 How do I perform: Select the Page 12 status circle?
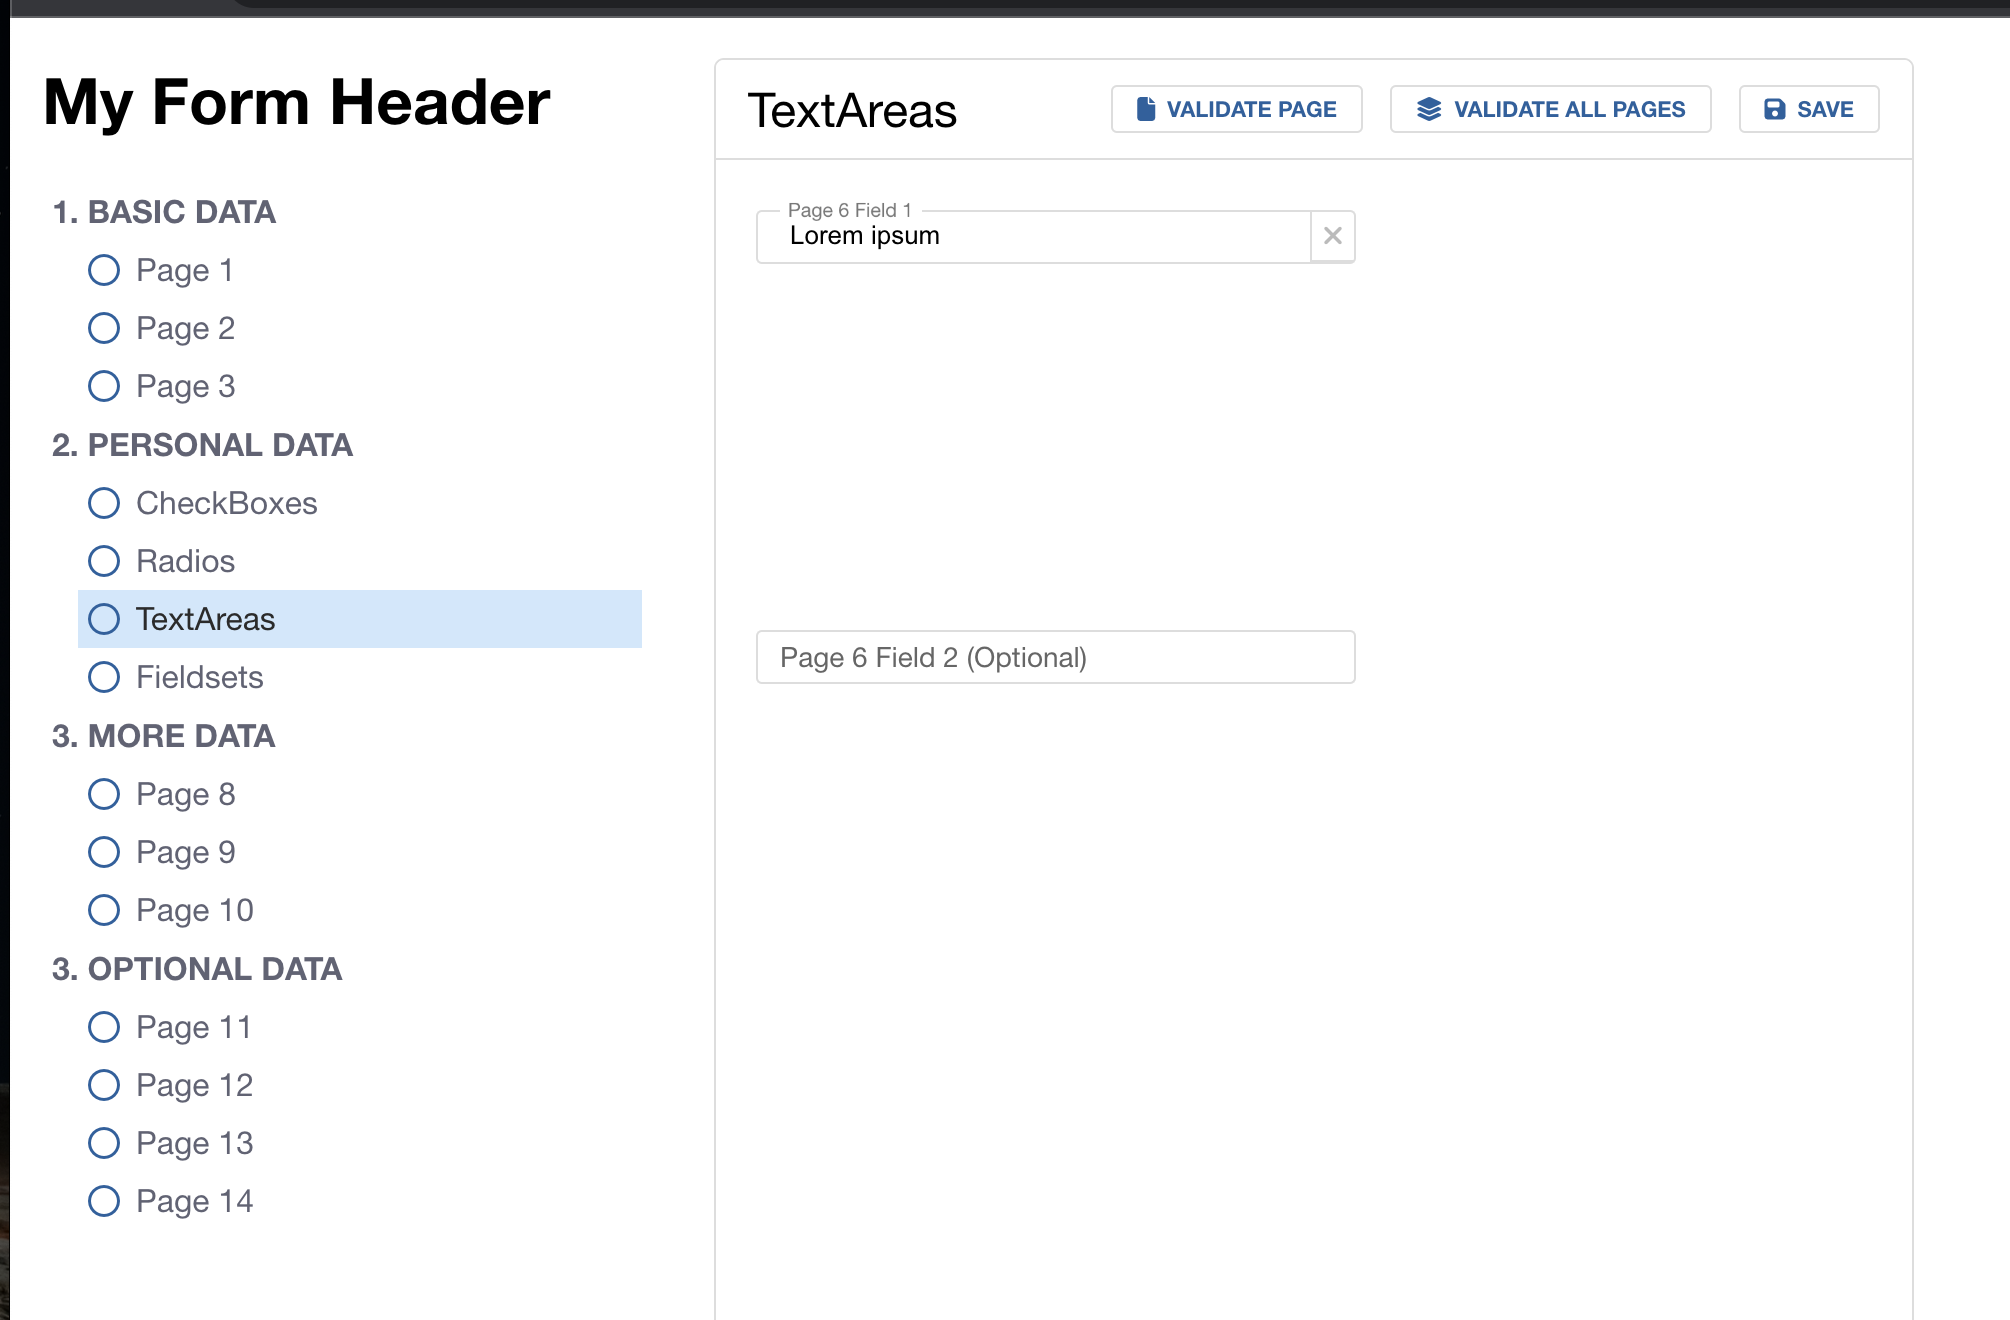[x=104, y=1085]
